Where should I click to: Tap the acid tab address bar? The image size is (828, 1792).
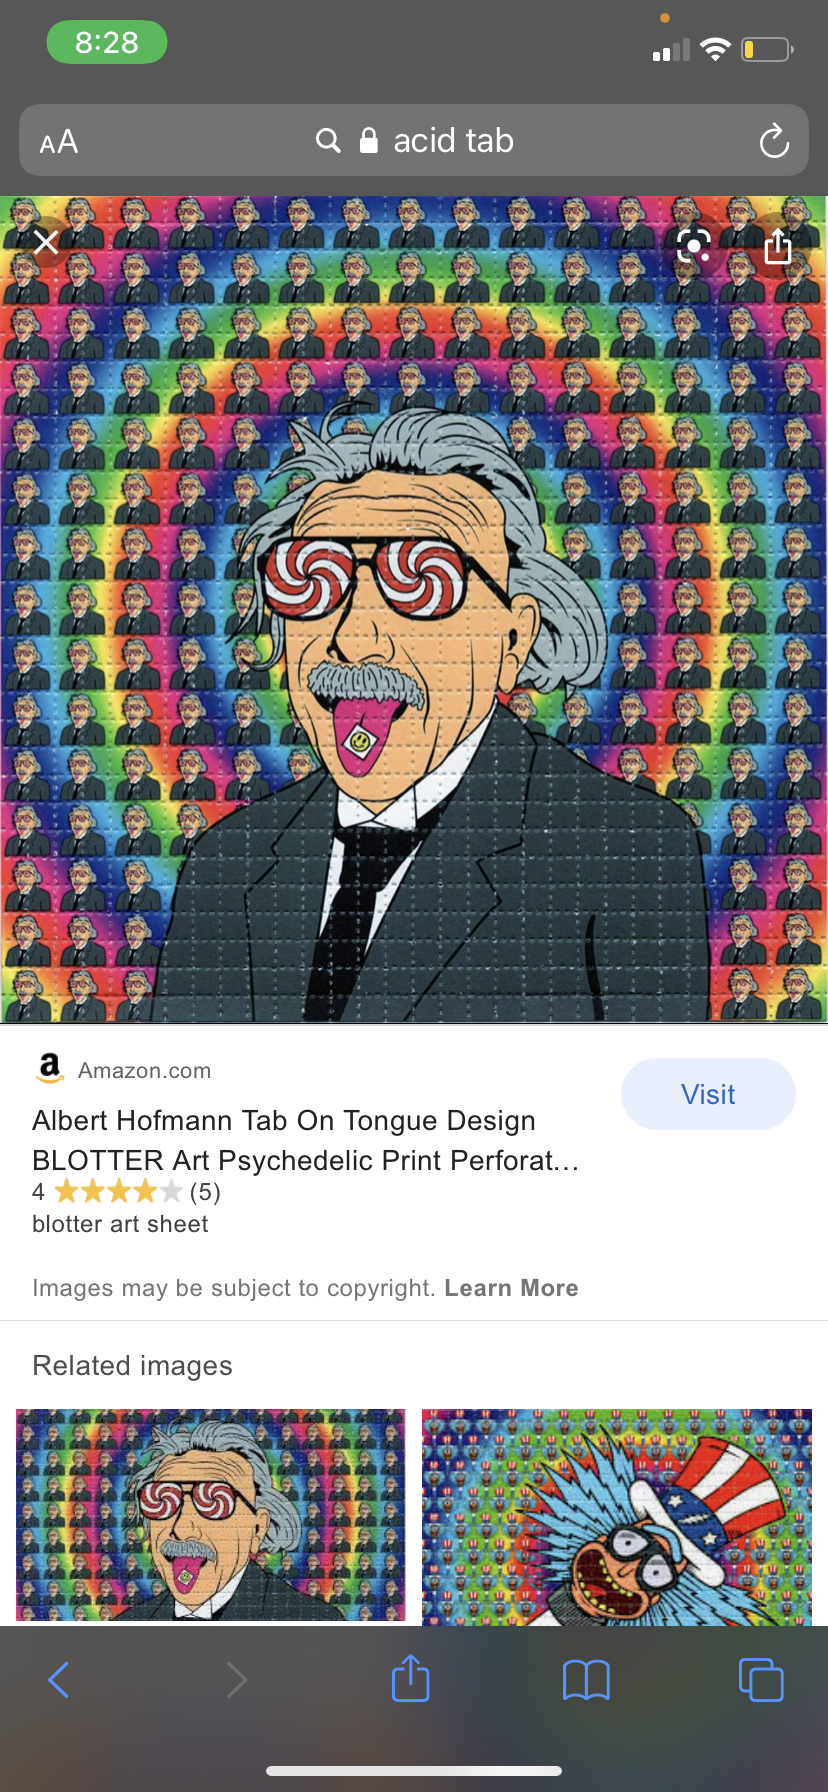click(414, 140)
